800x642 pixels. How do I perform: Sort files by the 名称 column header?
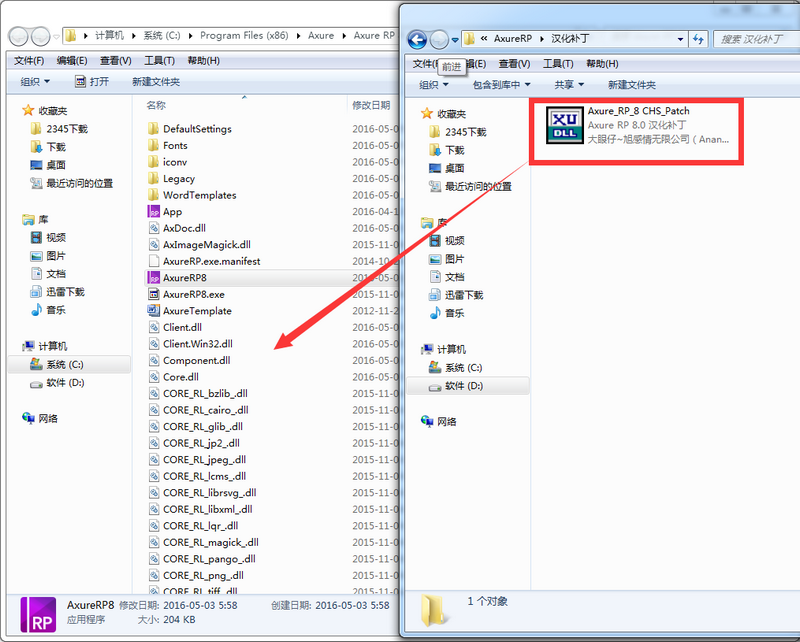pyautogui.click(x=156, y=105)
